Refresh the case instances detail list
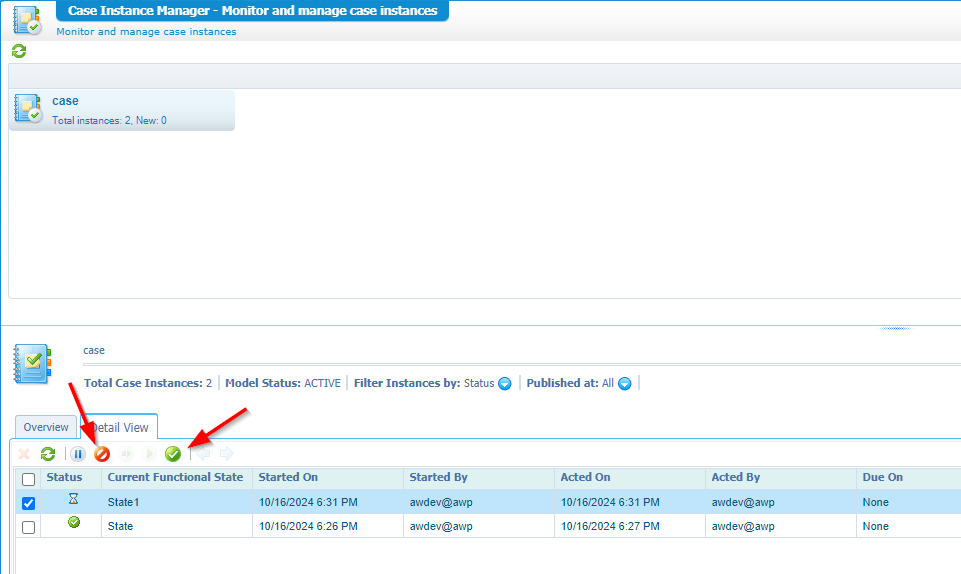 (48, 454)
